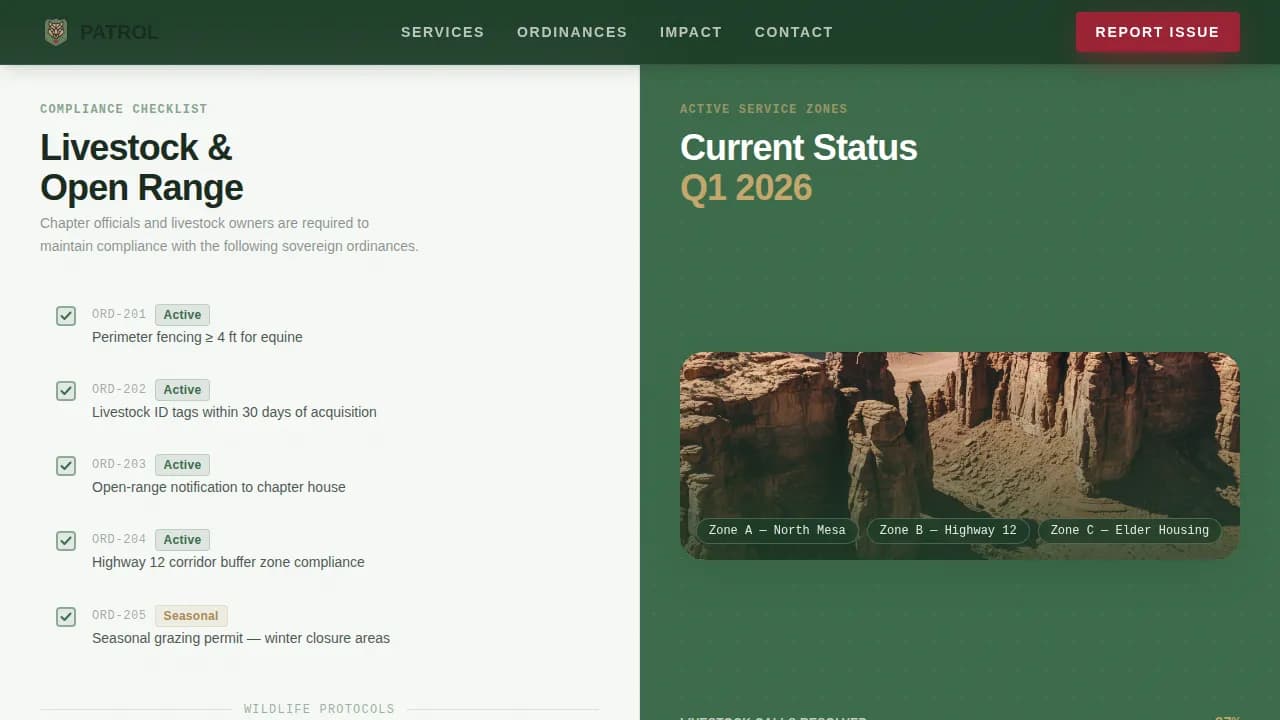This screenshot has height=720, width=1280.
Task: Navigate to the Contact page
Action: tap(794, 32)
